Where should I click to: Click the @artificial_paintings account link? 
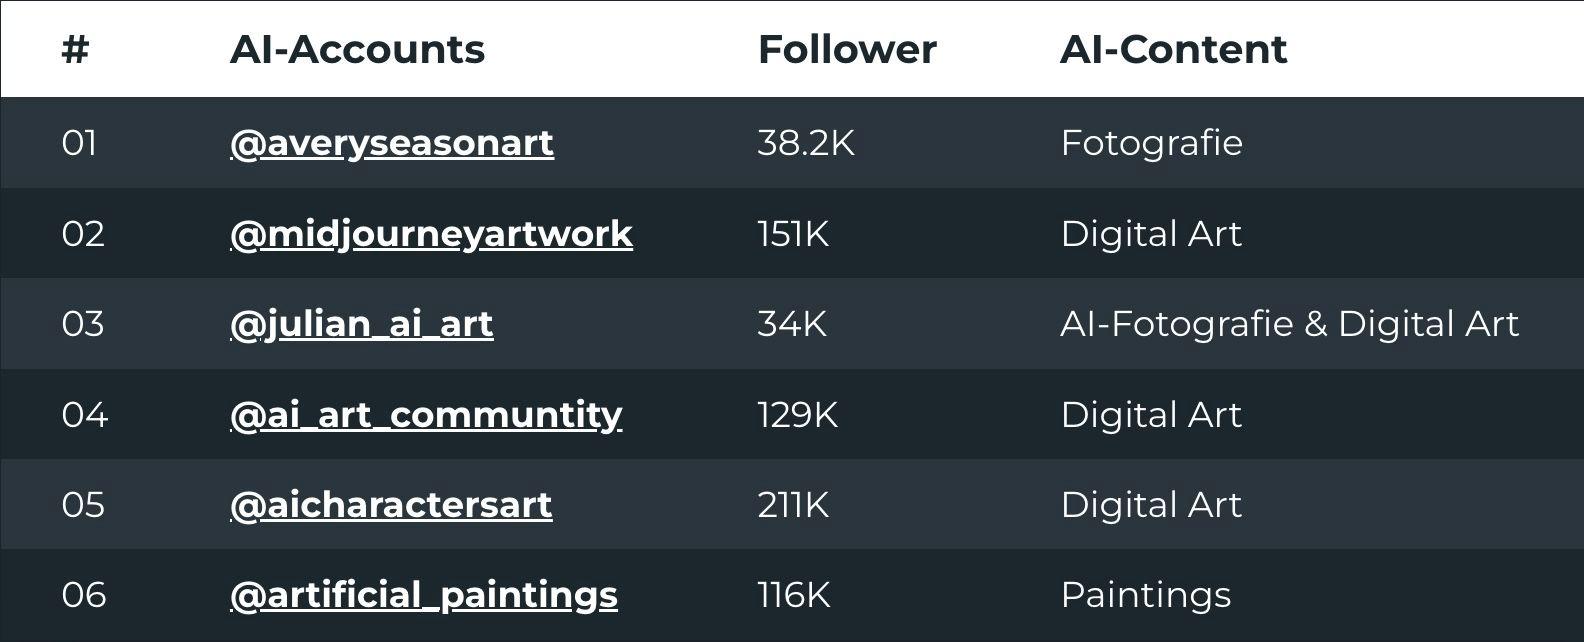424,595
